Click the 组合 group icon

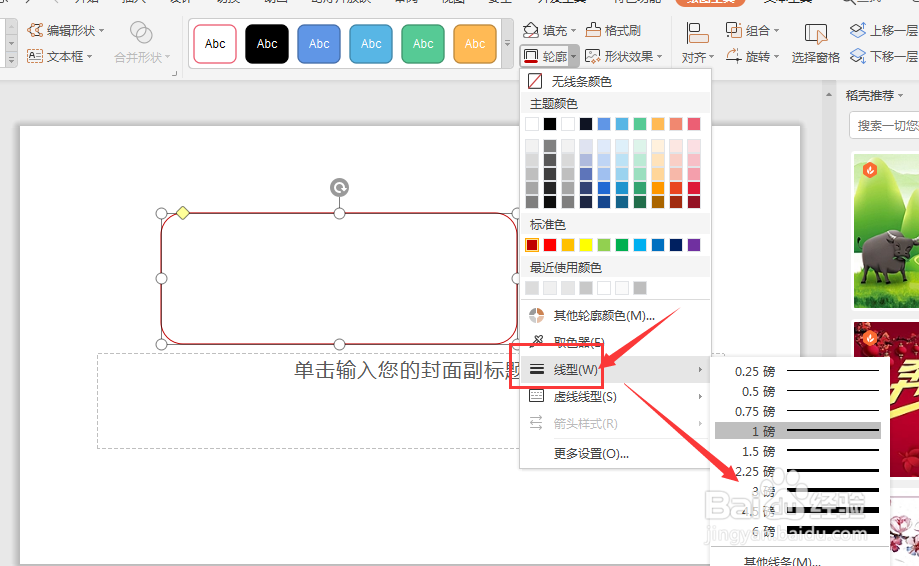[x=734, y=30]
